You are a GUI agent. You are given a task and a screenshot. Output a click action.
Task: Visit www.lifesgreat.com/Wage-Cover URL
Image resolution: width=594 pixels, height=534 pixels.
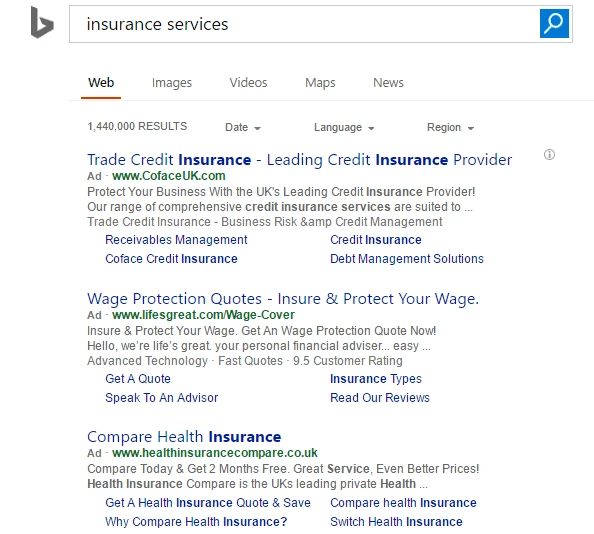click(203, 315)
